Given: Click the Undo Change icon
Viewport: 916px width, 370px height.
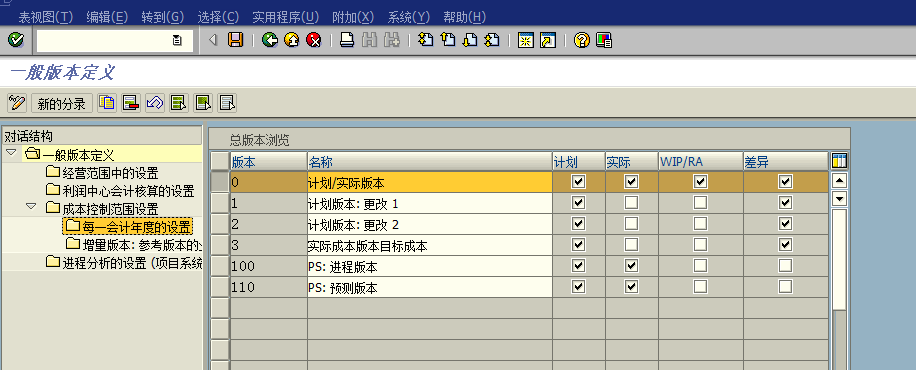Looking at the screenshot, I should (155, 103).
